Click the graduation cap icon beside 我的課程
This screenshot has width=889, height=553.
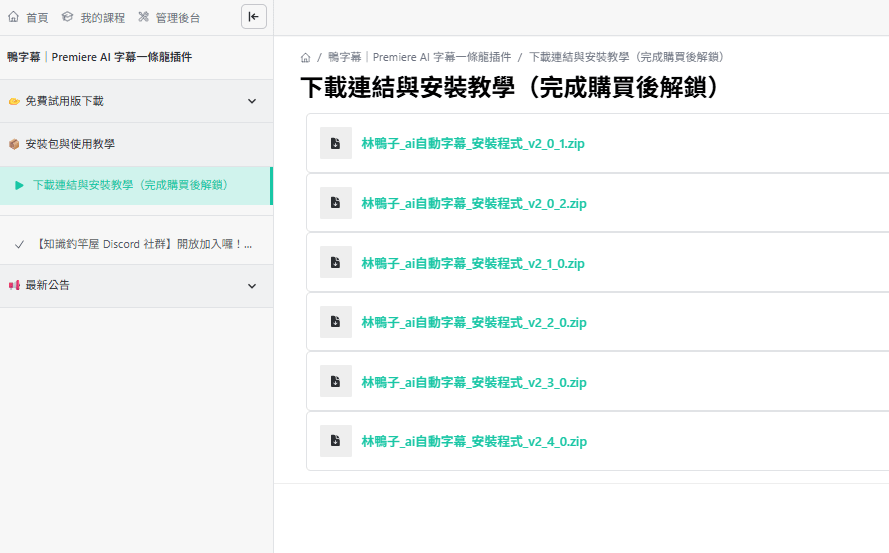click(67, 17)
